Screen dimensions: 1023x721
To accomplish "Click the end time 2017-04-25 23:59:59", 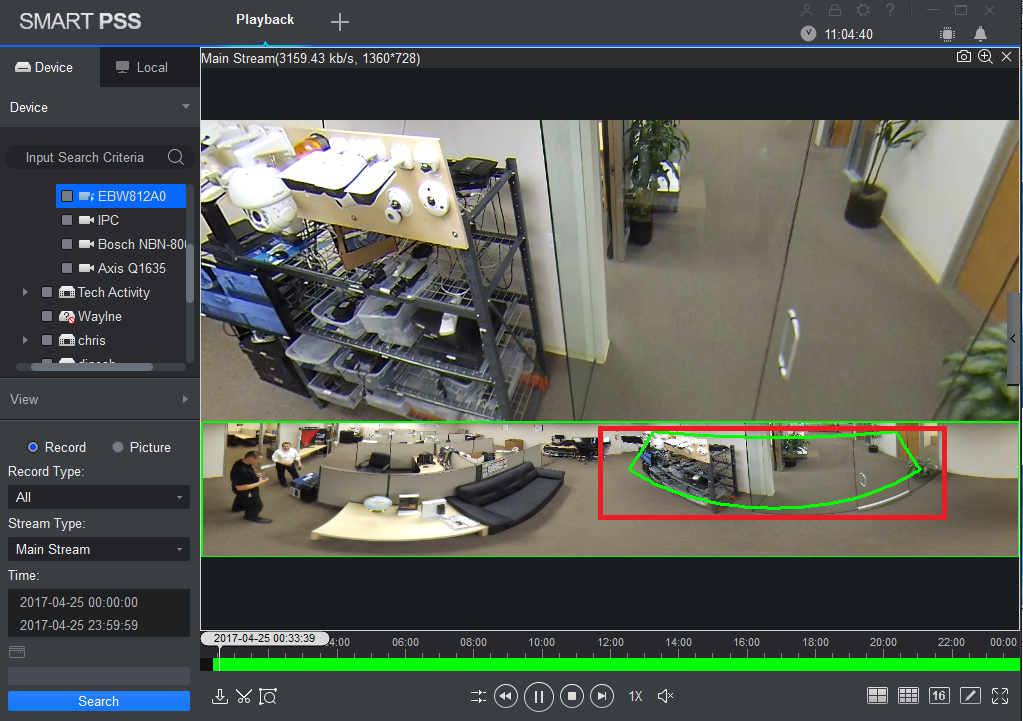I will tap(79, 625).
